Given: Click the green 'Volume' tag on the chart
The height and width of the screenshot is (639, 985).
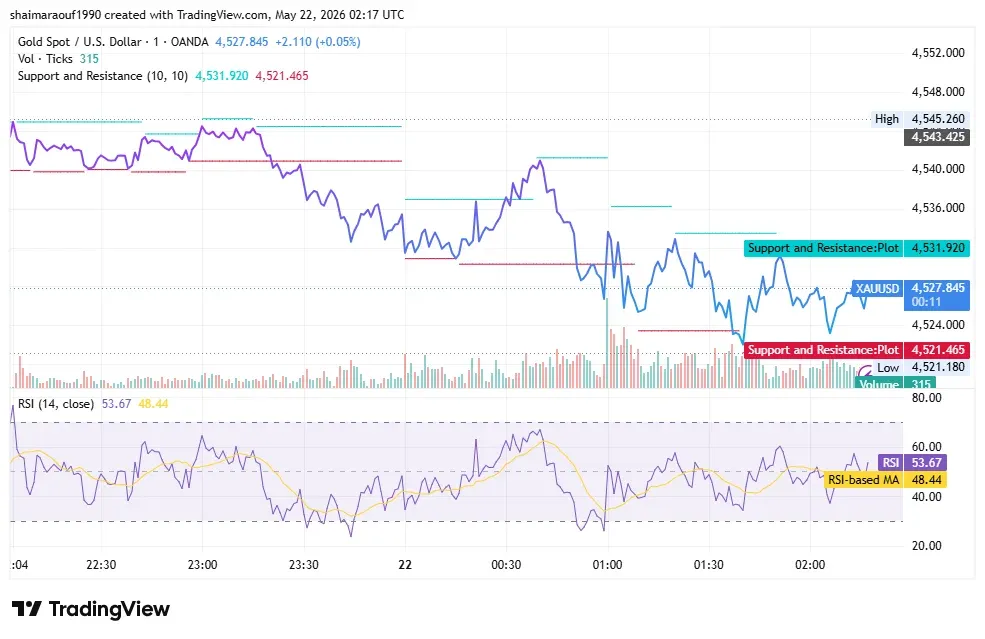Looking at the screenshot, I should tap(879, 383).
